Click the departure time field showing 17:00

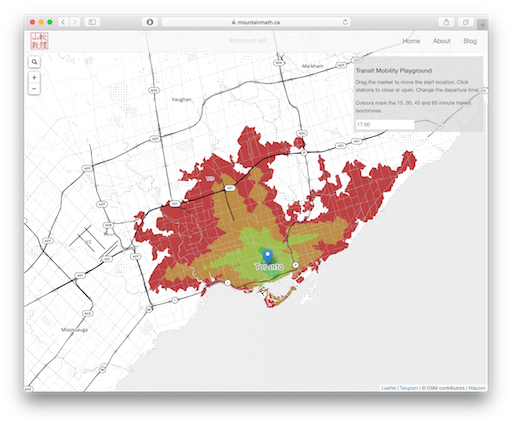click(x=385, y=124)
